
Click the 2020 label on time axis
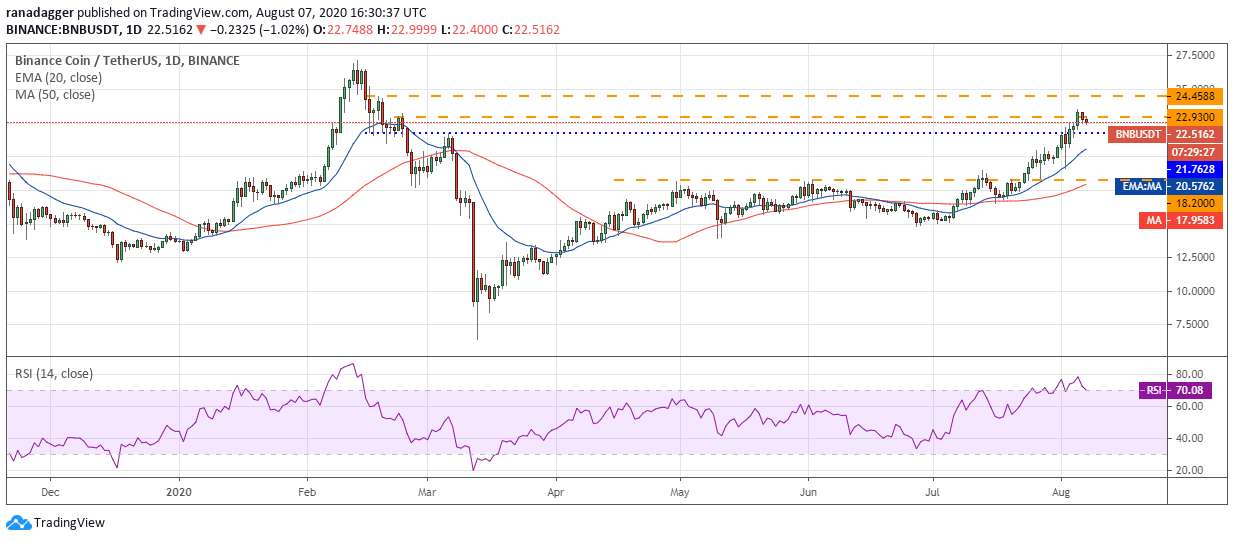click(x=178, y=492)
